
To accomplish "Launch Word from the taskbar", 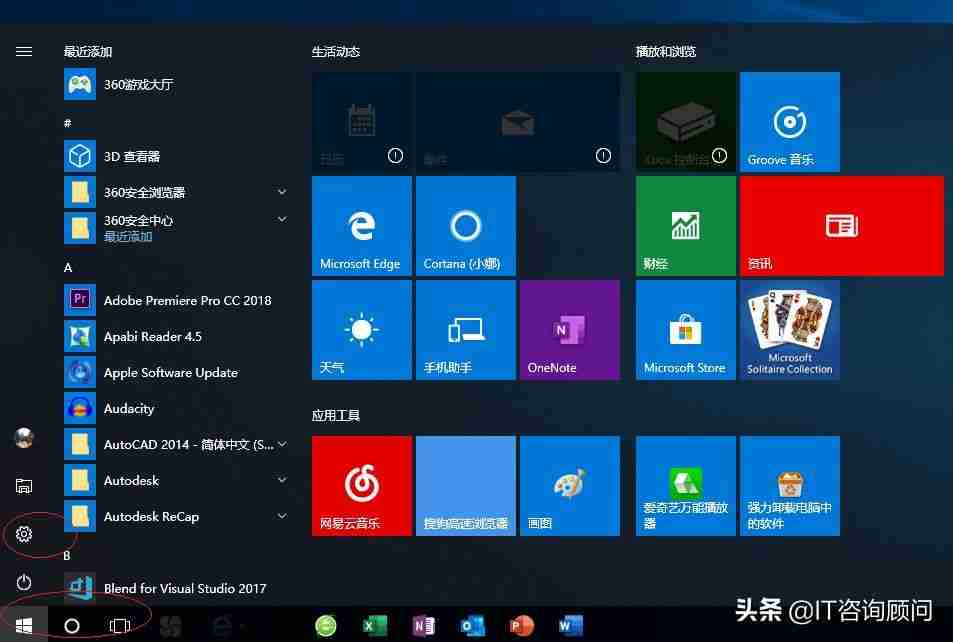I will click(x=570, y=626).
